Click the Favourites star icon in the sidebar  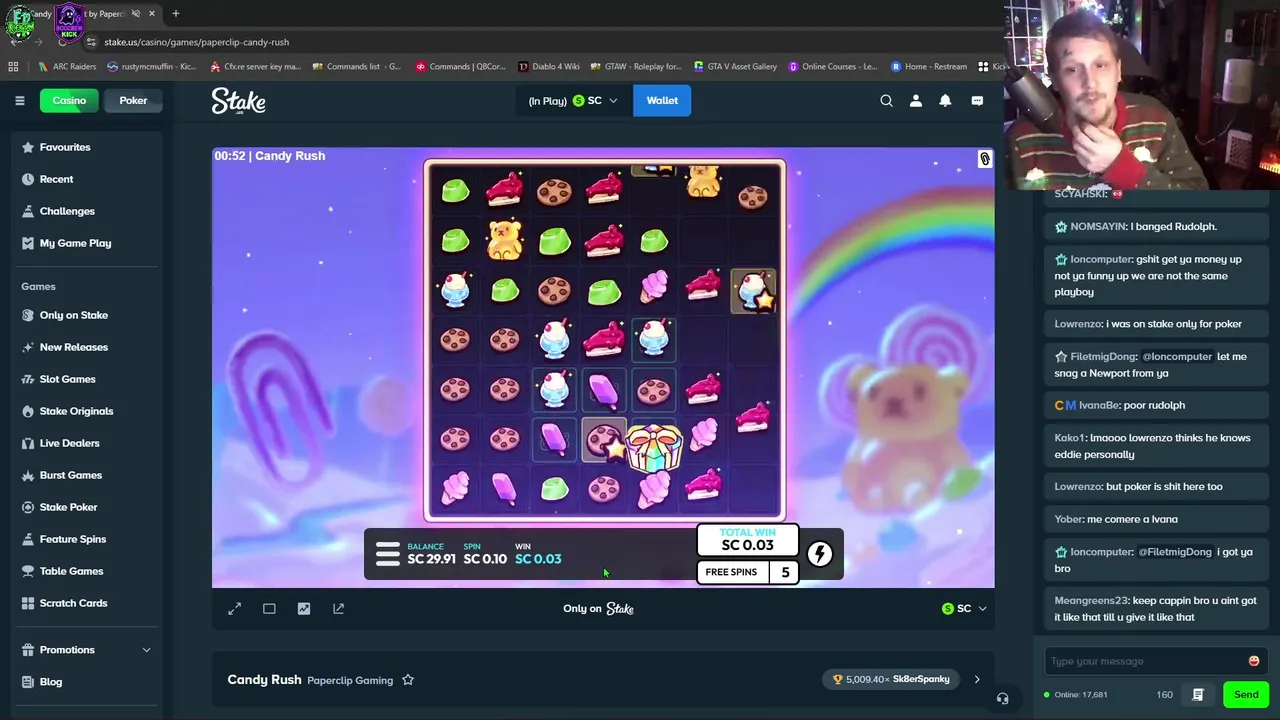click(x=28, y=147)
